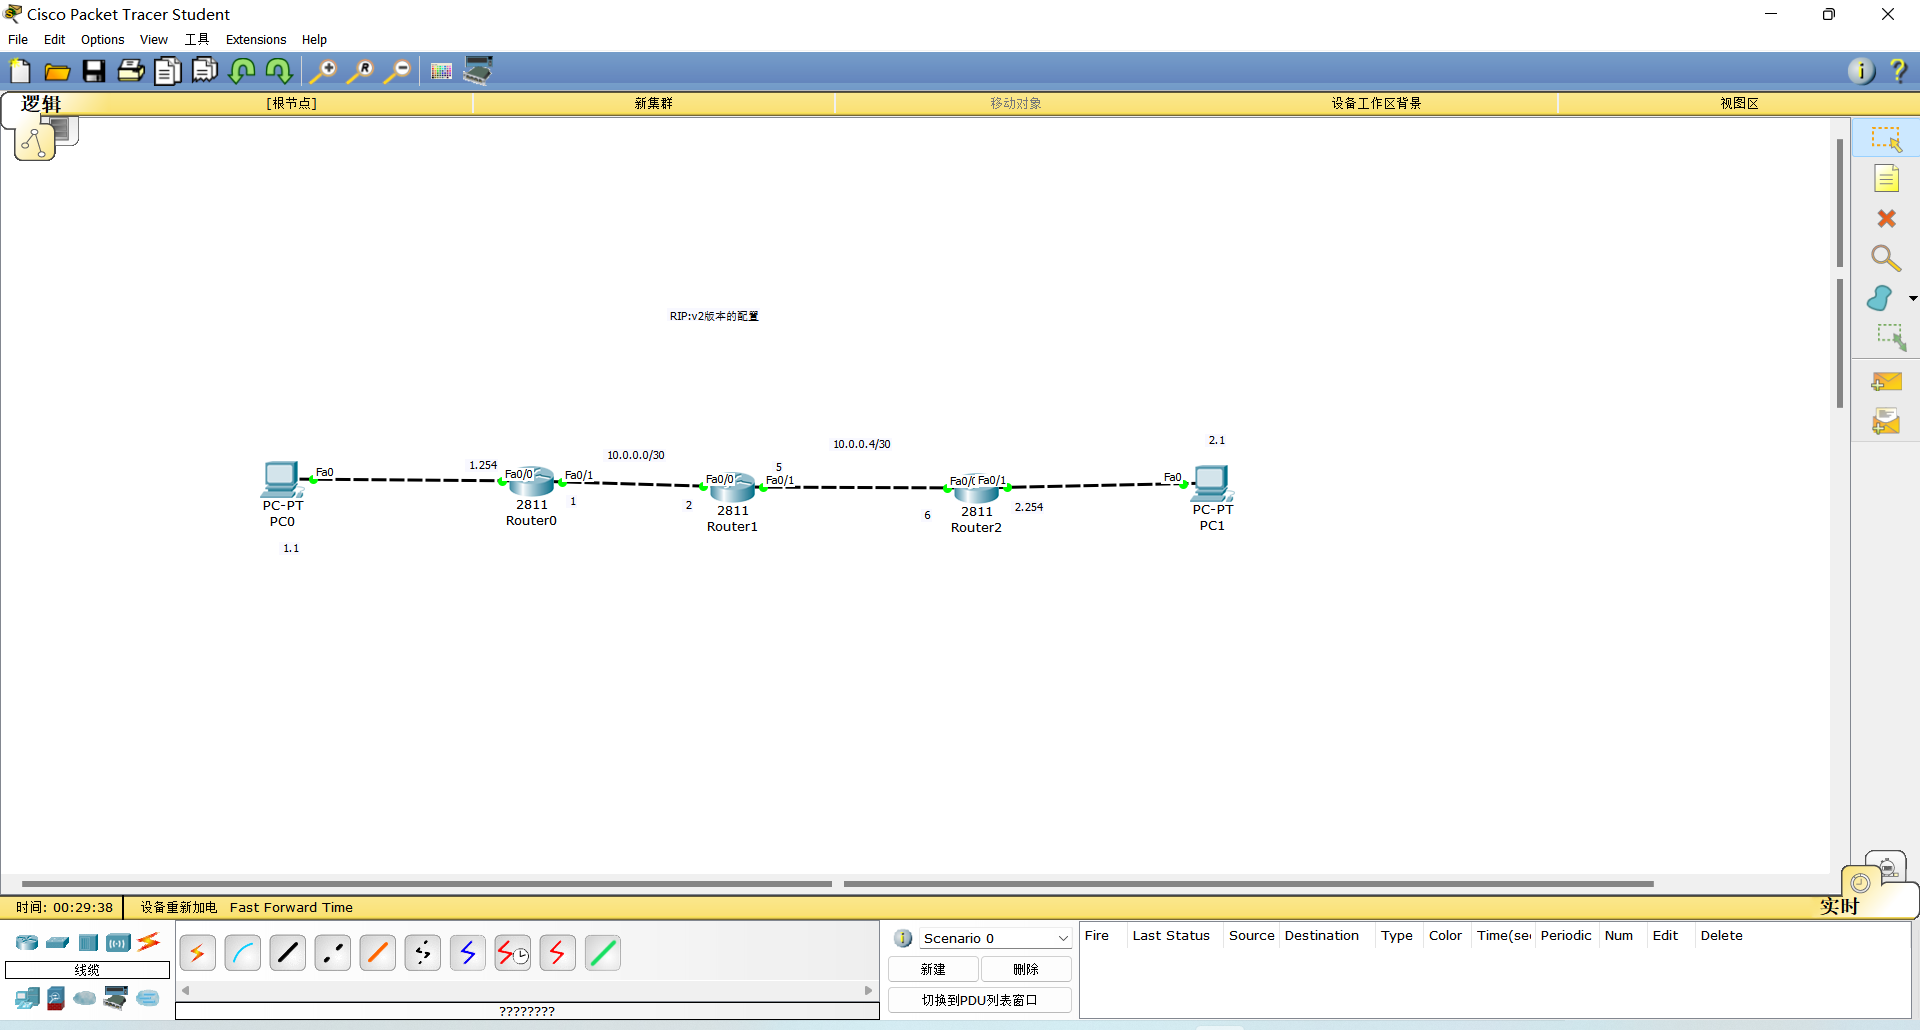This screenshot has height=1030, width=1920.
Task: Select Connections lightning category
Action: click(x=149, y=942)
